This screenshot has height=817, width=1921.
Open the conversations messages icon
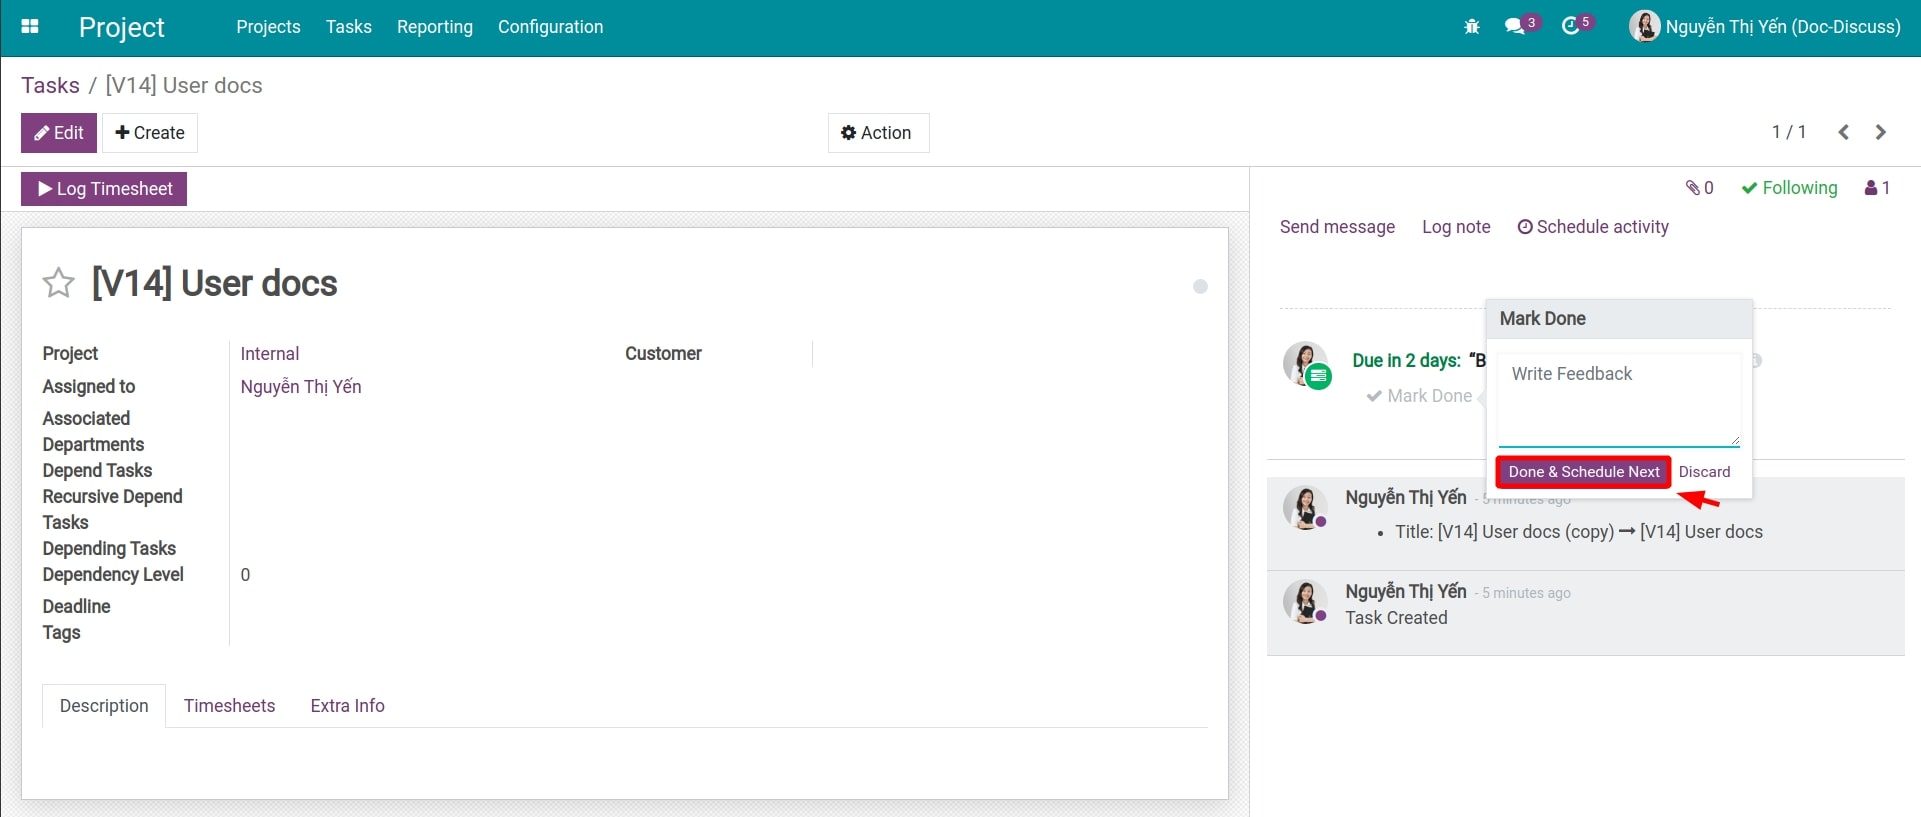(1516, 27)
